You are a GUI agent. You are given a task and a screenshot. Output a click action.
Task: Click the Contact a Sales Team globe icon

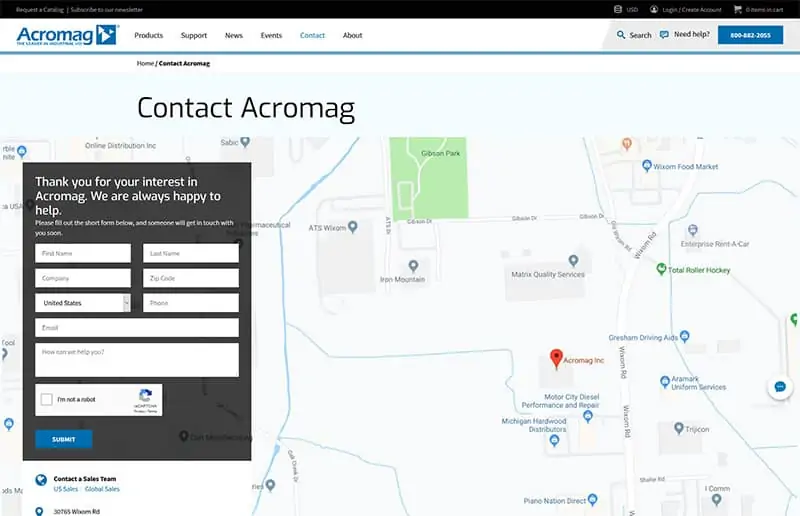[41, 480]
